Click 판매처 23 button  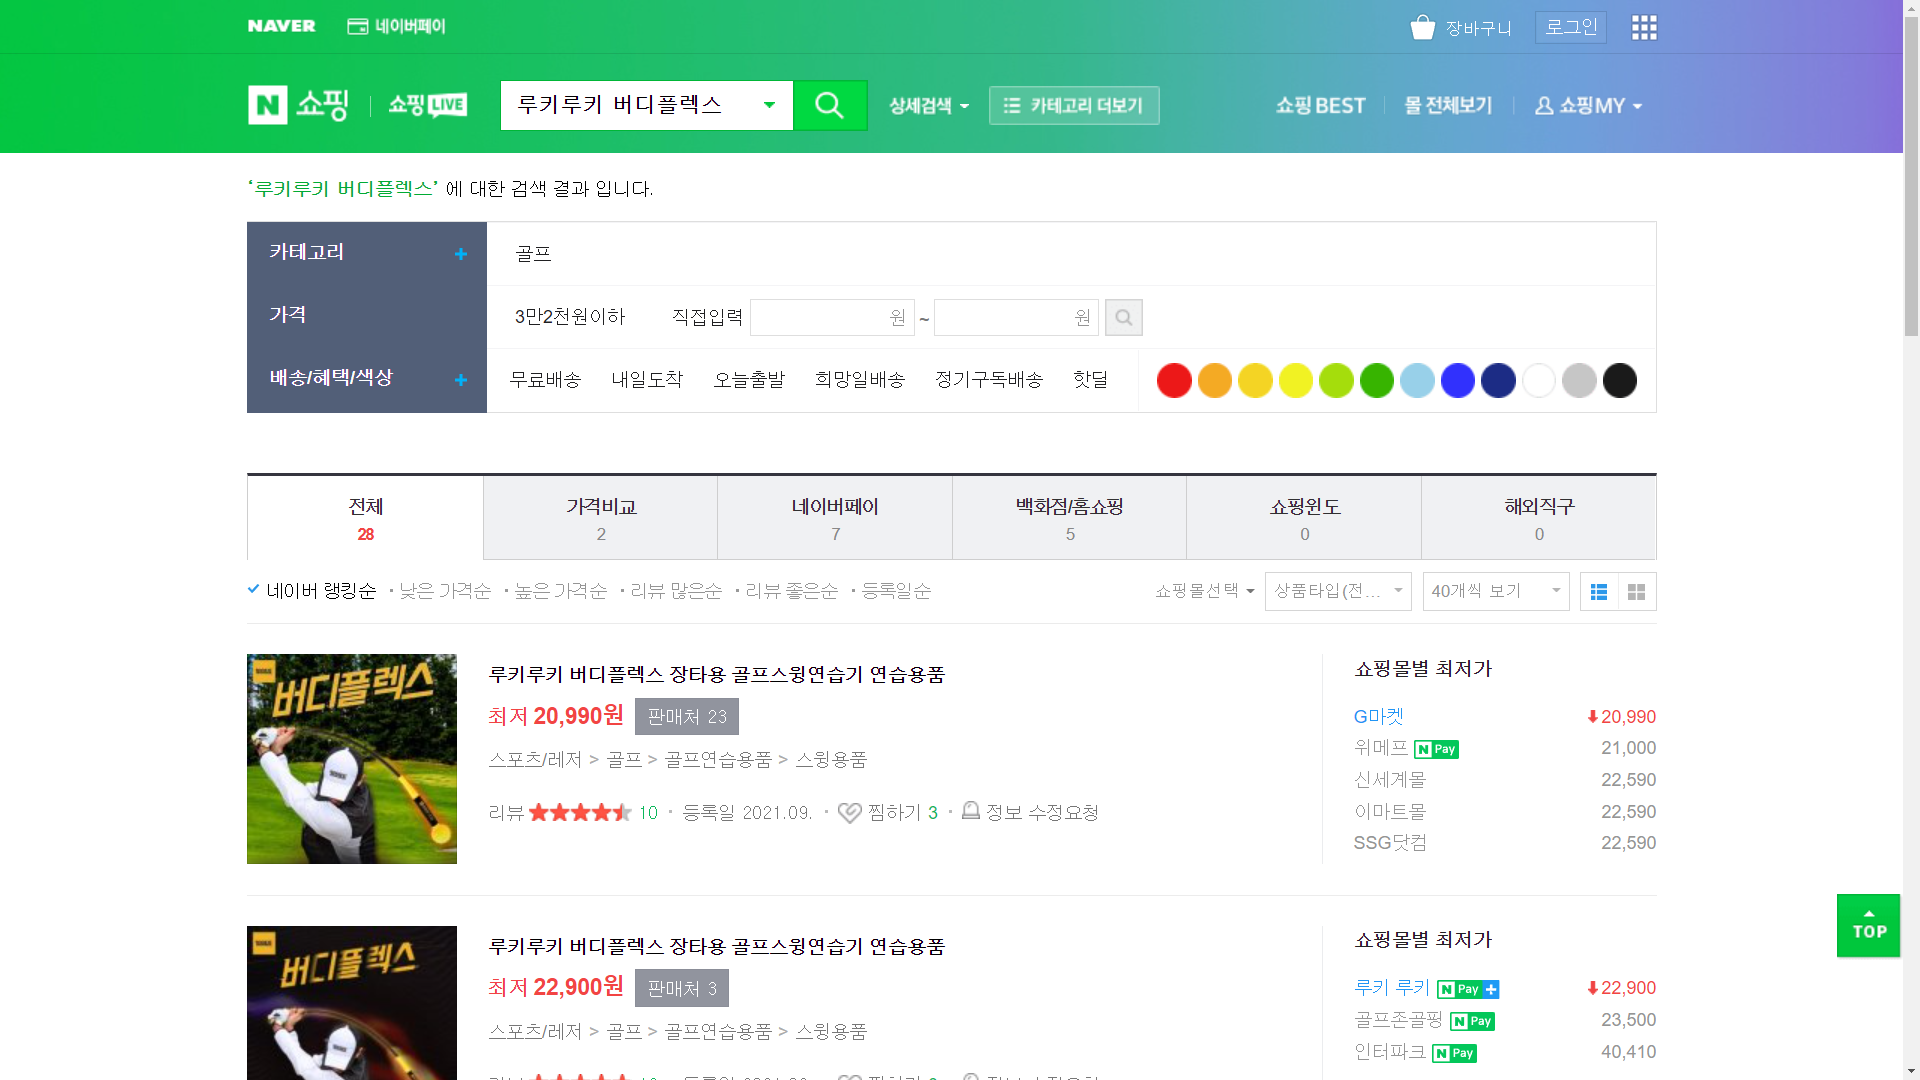687,717
